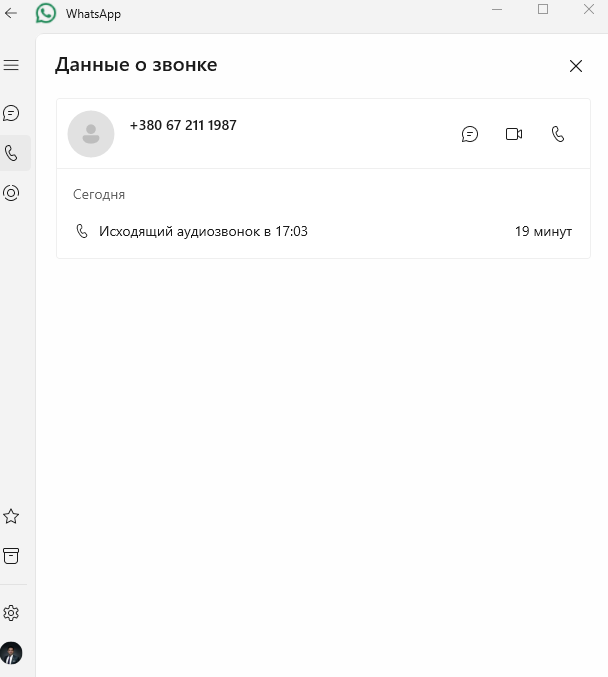Viewport: 608px width, 677px height.
Task: Click the WhatsApp logo in title bar
Action: coord(46,13)
